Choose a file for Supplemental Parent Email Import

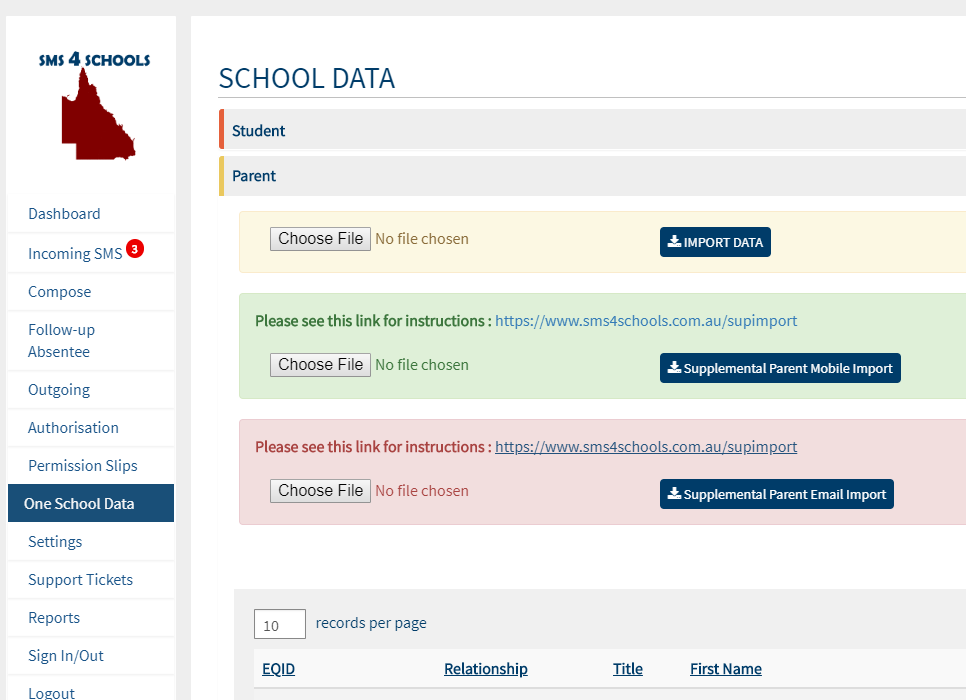coord(320,490)
